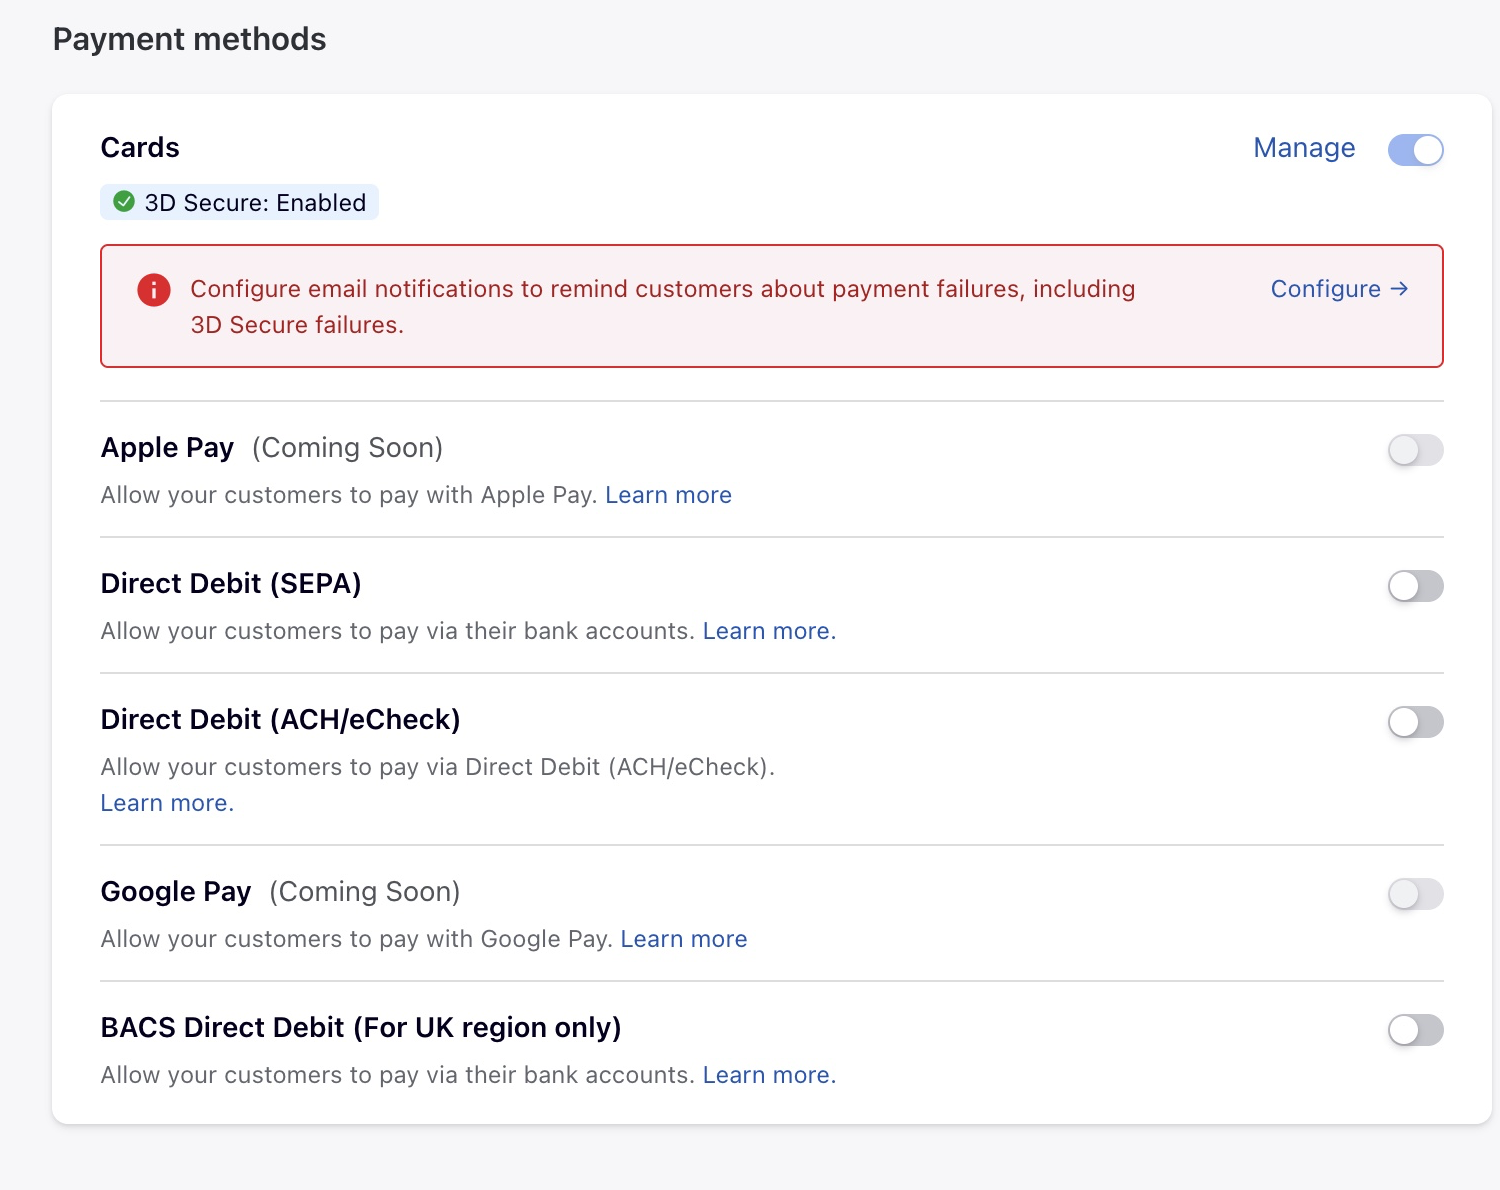Click the Coming Soon label beside Google Pay
Viewport: 1500px width, 1190px height.
point(365,892)
